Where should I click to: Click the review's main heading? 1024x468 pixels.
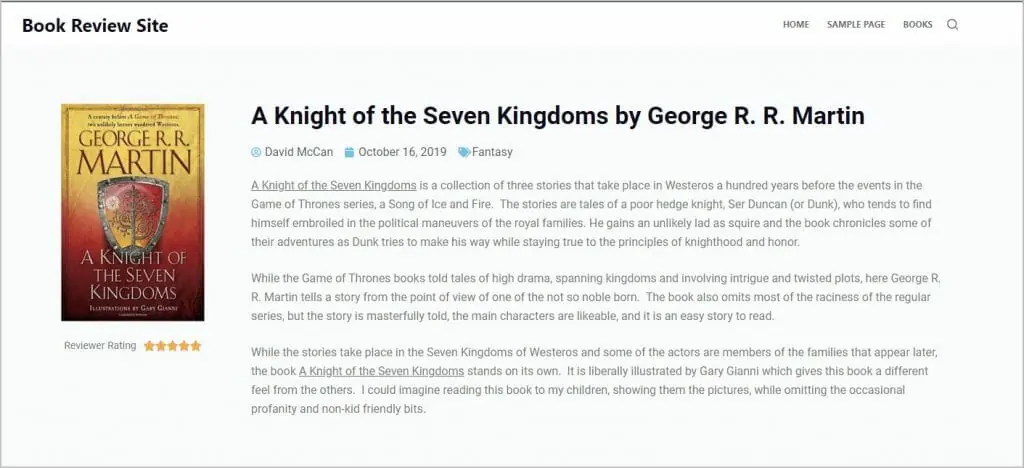pyautogui.click(x=557, y=116)
